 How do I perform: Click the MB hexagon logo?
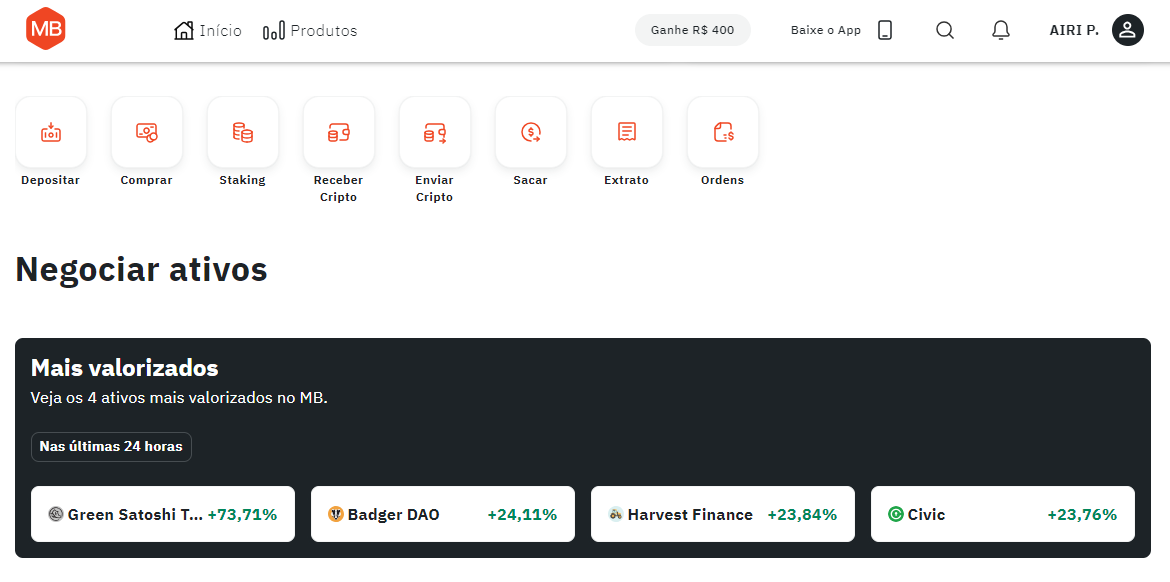[x=46, y=29]
